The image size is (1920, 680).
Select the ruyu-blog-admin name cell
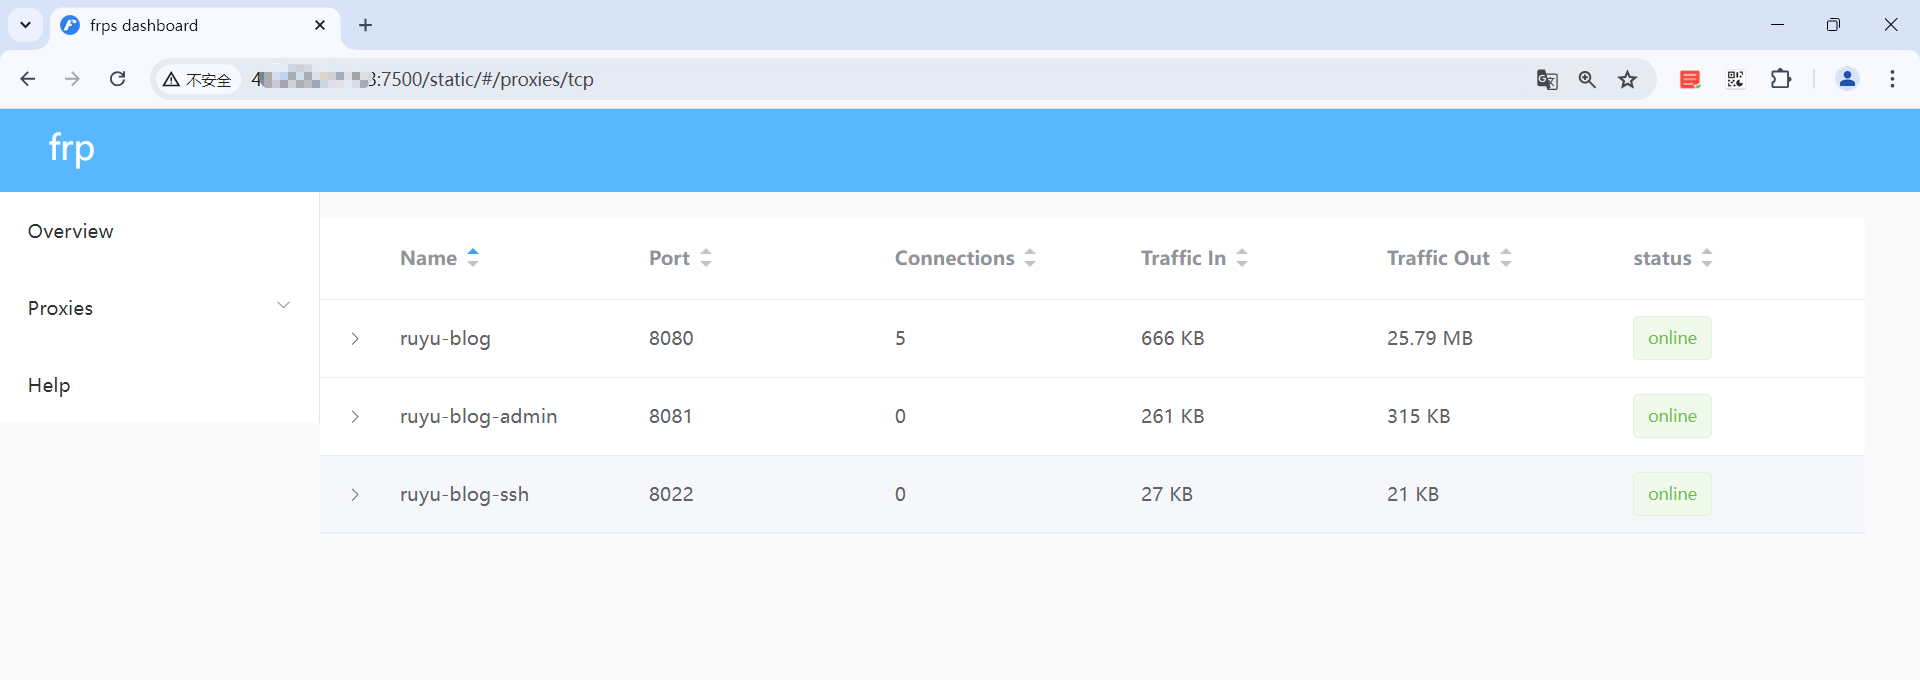click(x=478, y=416)
